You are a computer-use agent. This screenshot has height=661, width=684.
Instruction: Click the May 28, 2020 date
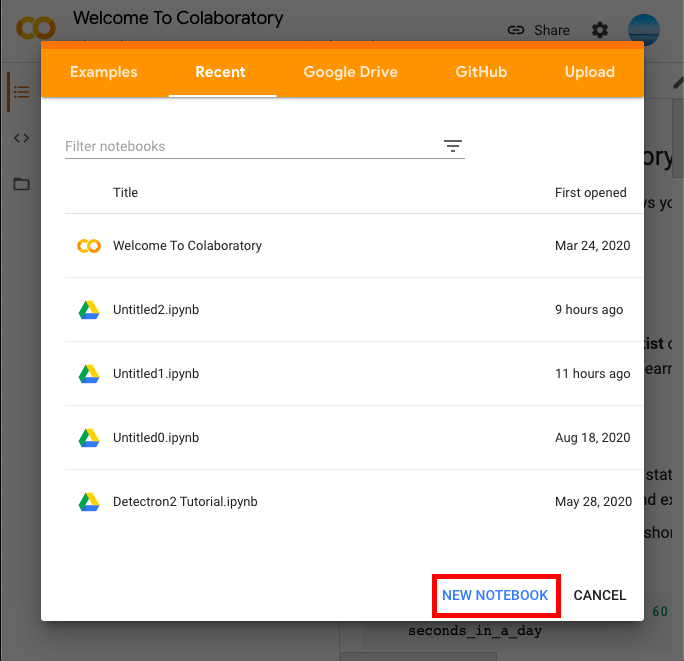[593, 502]
